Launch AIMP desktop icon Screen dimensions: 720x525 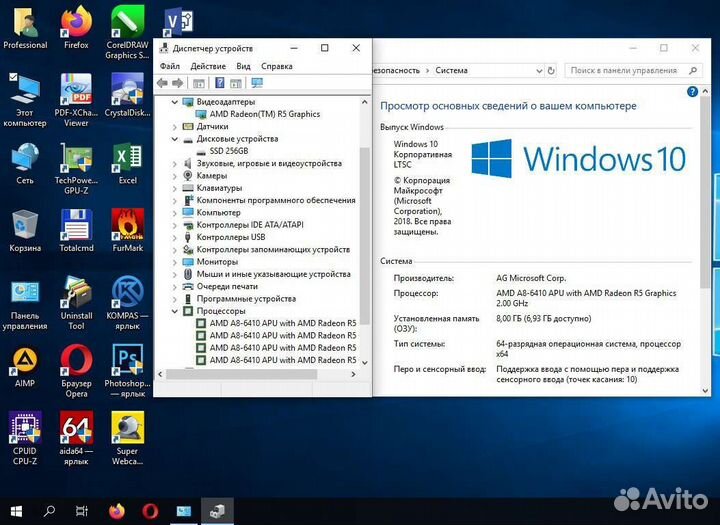(25, 366)
